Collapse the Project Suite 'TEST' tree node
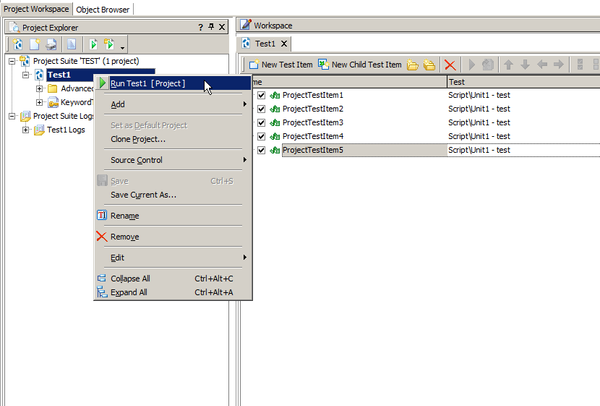600x406 pixels. (x=12, y=61)
